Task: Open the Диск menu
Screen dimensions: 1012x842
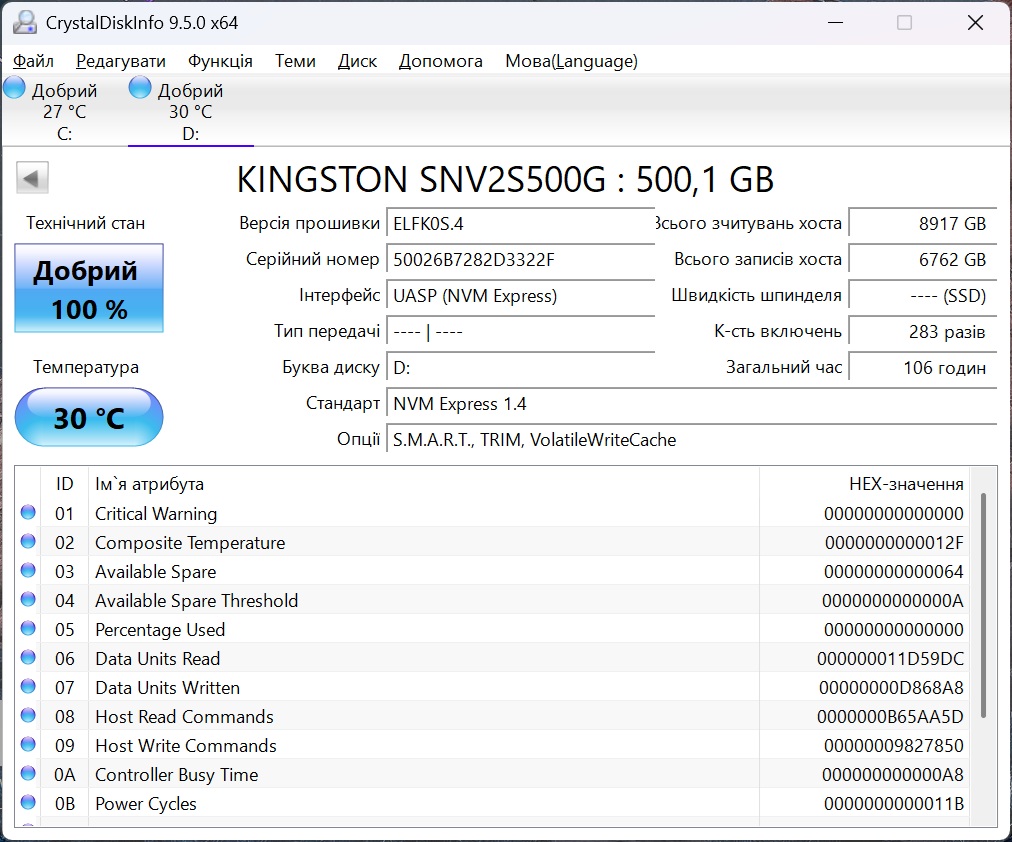Action: [357, 61]
